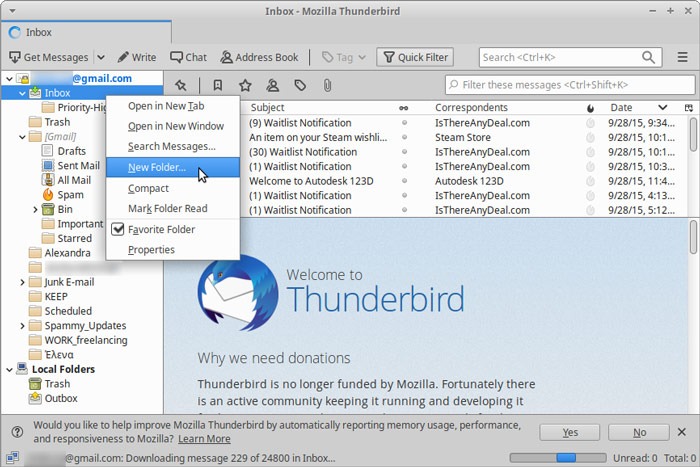This screenshot has width=700, height=467.
Task: Click the Filter these messages field
Action: [x=570, y=84]
